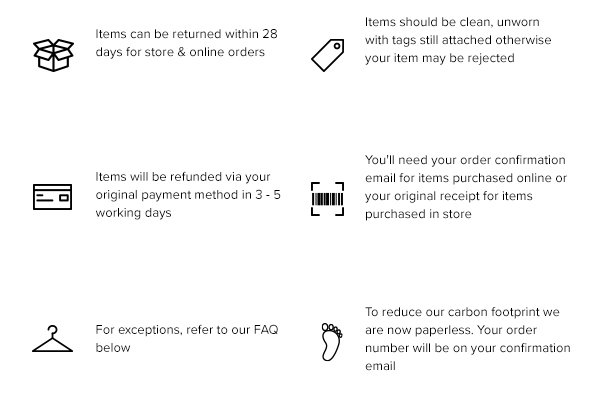Click the '3 - 5' working days figure
The width and height of the screenshot is (600, 406).
(x=265, y=194)
